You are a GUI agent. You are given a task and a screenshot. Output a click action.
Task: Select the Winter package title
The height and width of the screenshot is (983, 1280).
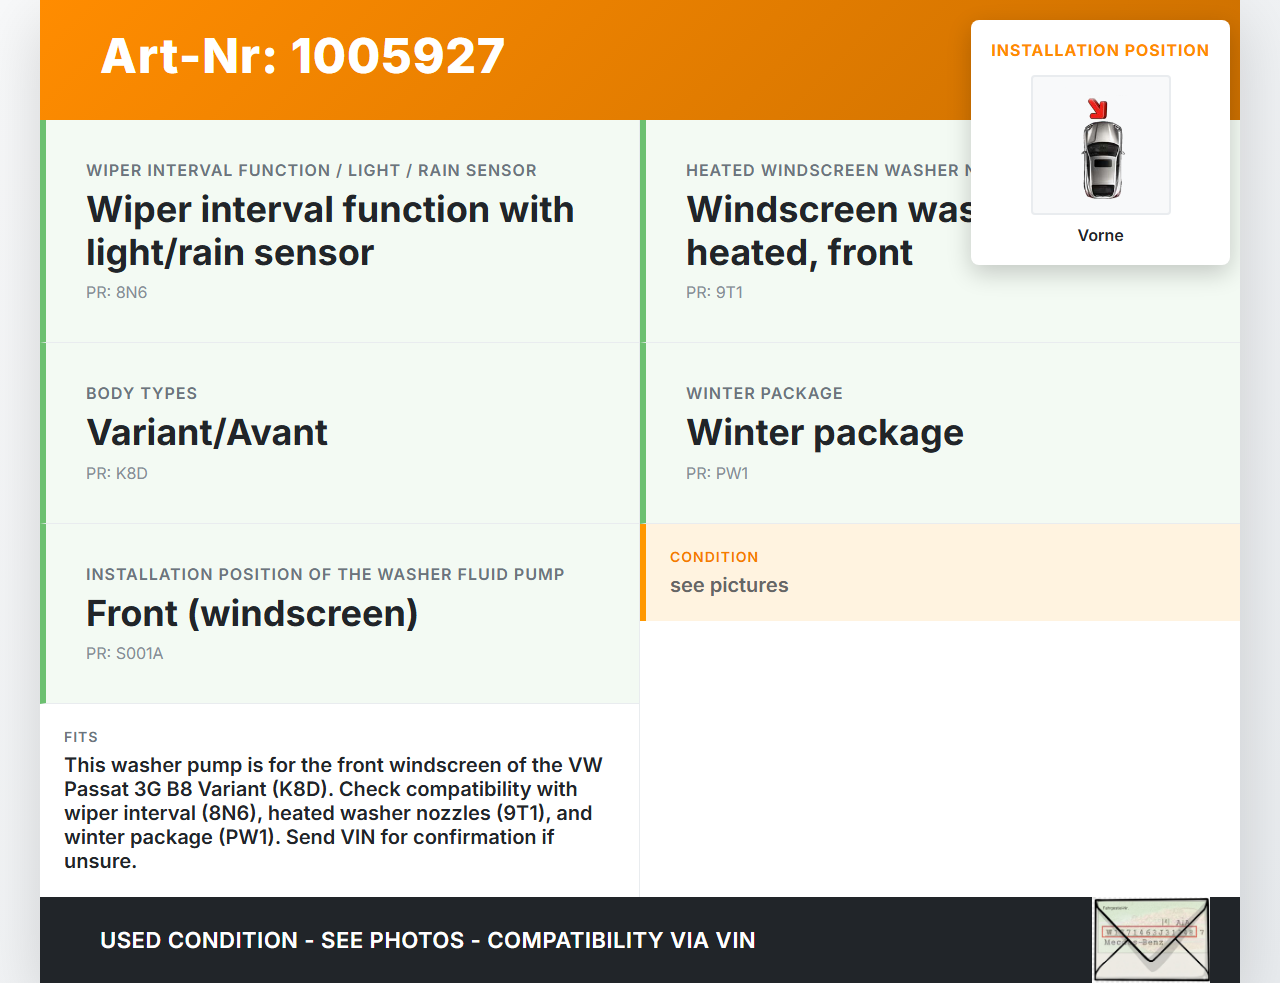pyautogui.click(x=824, y=432)
